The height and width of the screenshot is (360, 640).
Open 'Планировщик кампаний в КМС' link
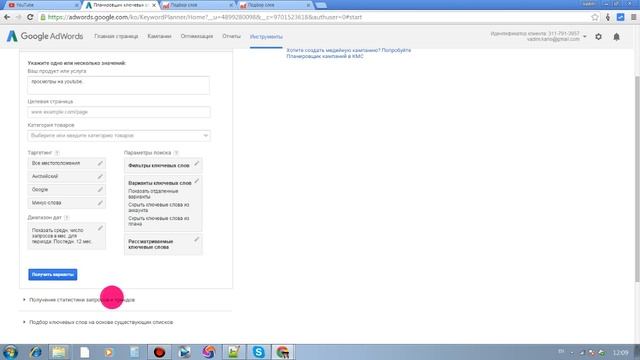click(x=325, y=56)
